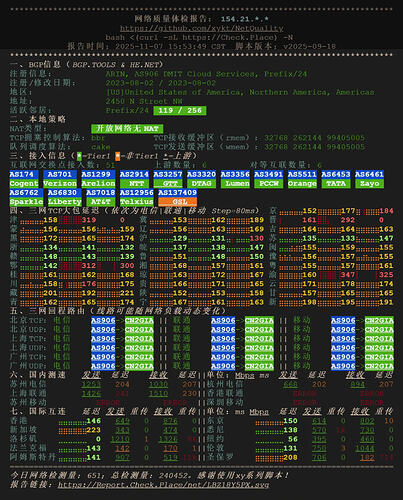Click the 苏州电信 send speed value

[x=91, y=384]
